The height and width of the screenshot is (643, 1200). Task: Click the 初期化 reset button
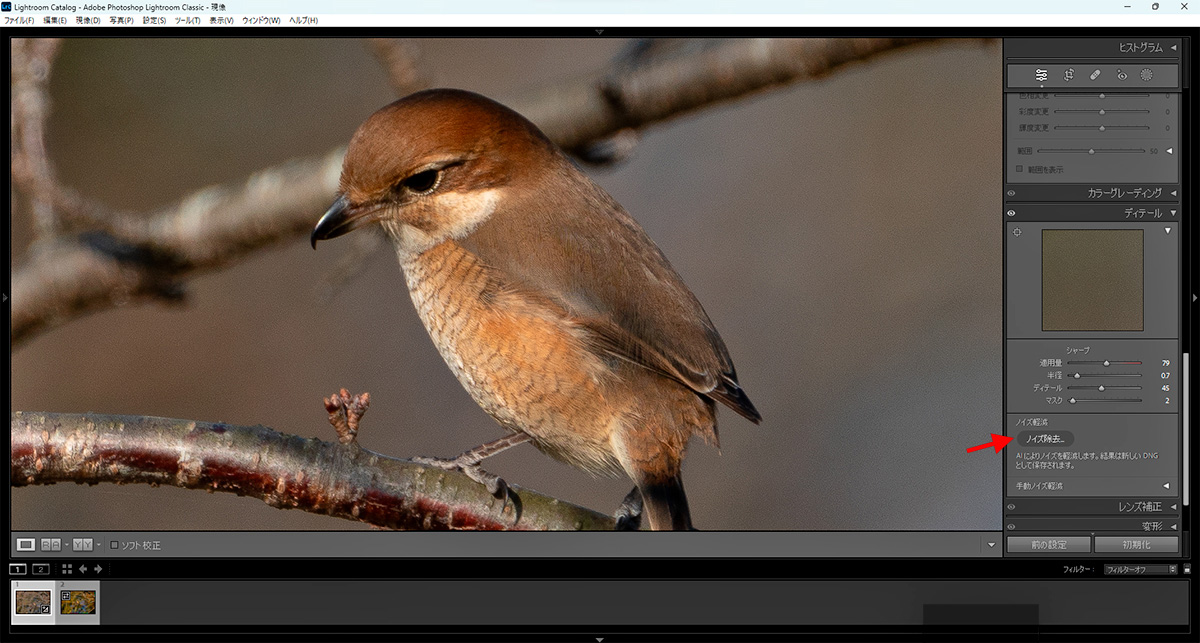(x=1135, y=545)
